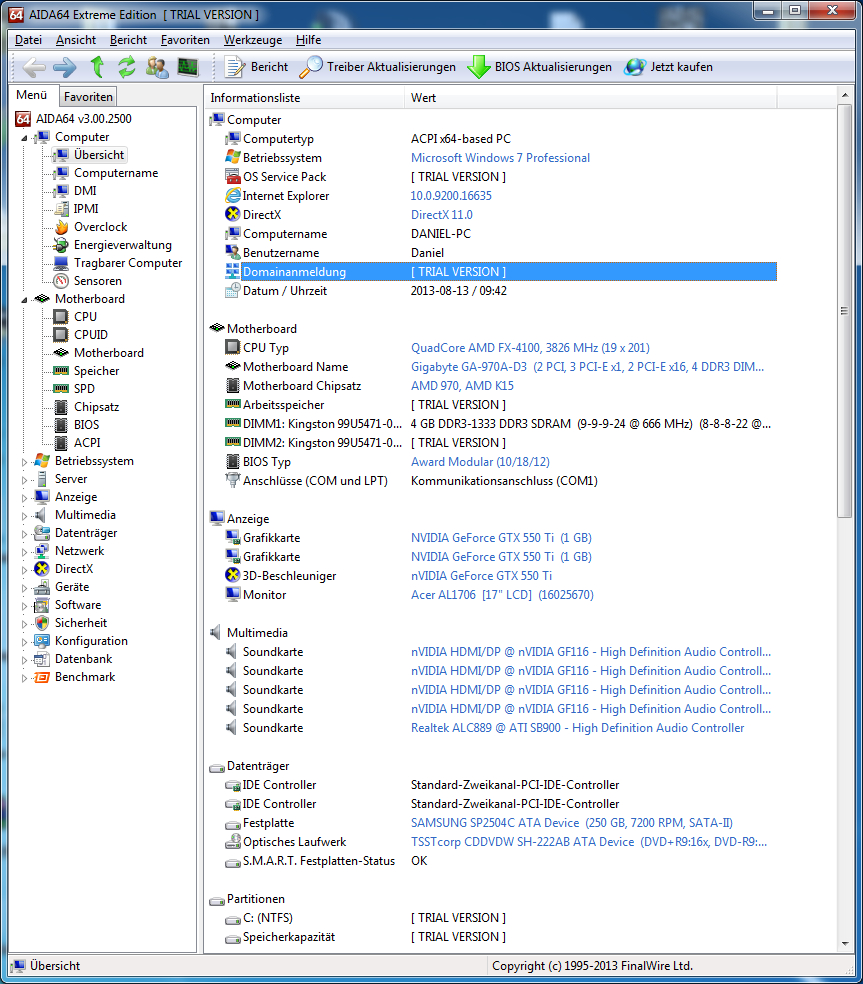Screen dimensions: 863x984
Task: Open the Ansicht menu
Action: [76, 40]
